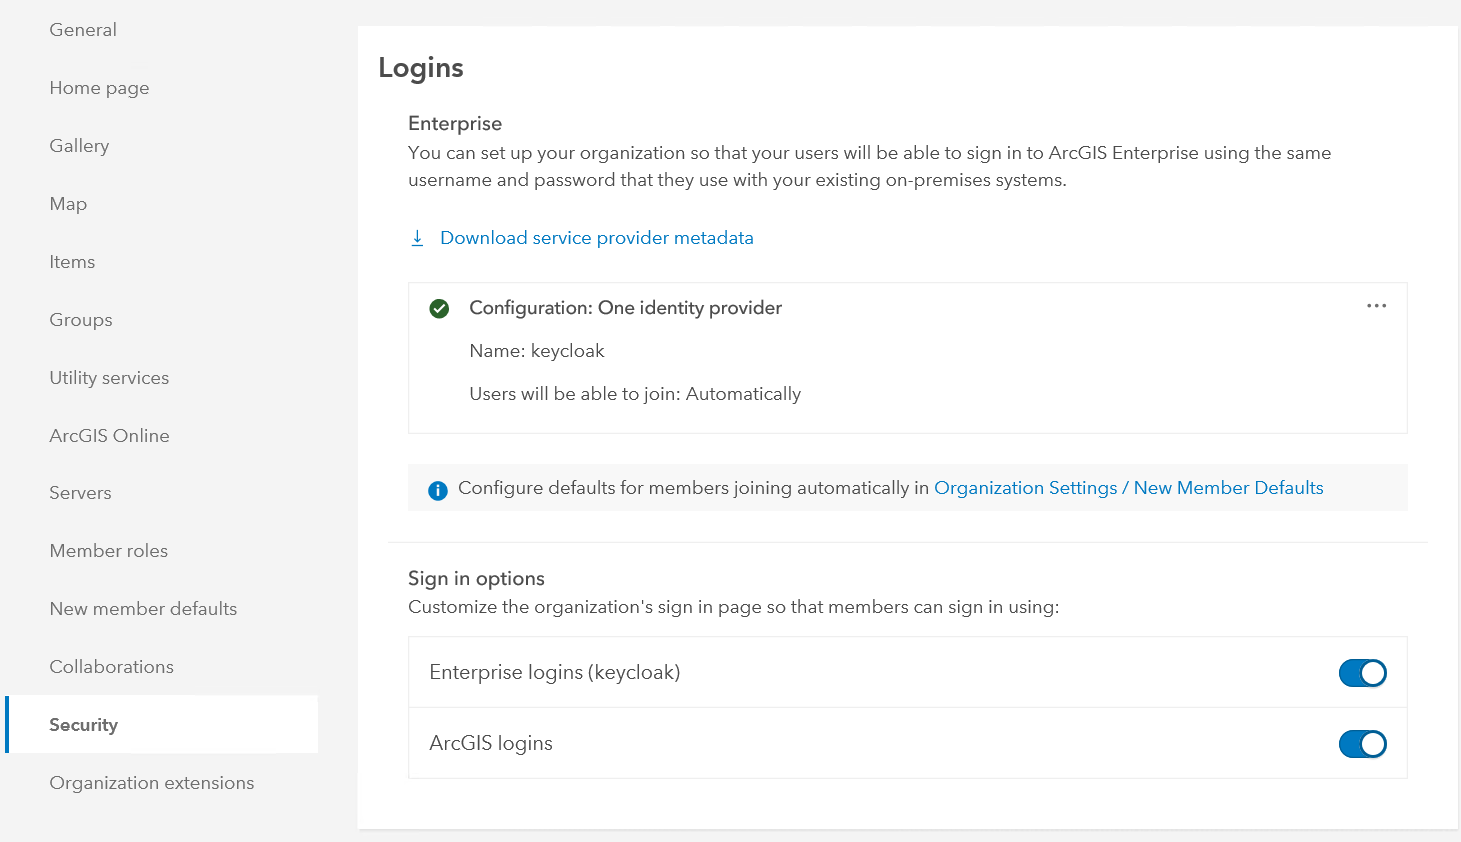Open the Groups settings

(81, 319)
